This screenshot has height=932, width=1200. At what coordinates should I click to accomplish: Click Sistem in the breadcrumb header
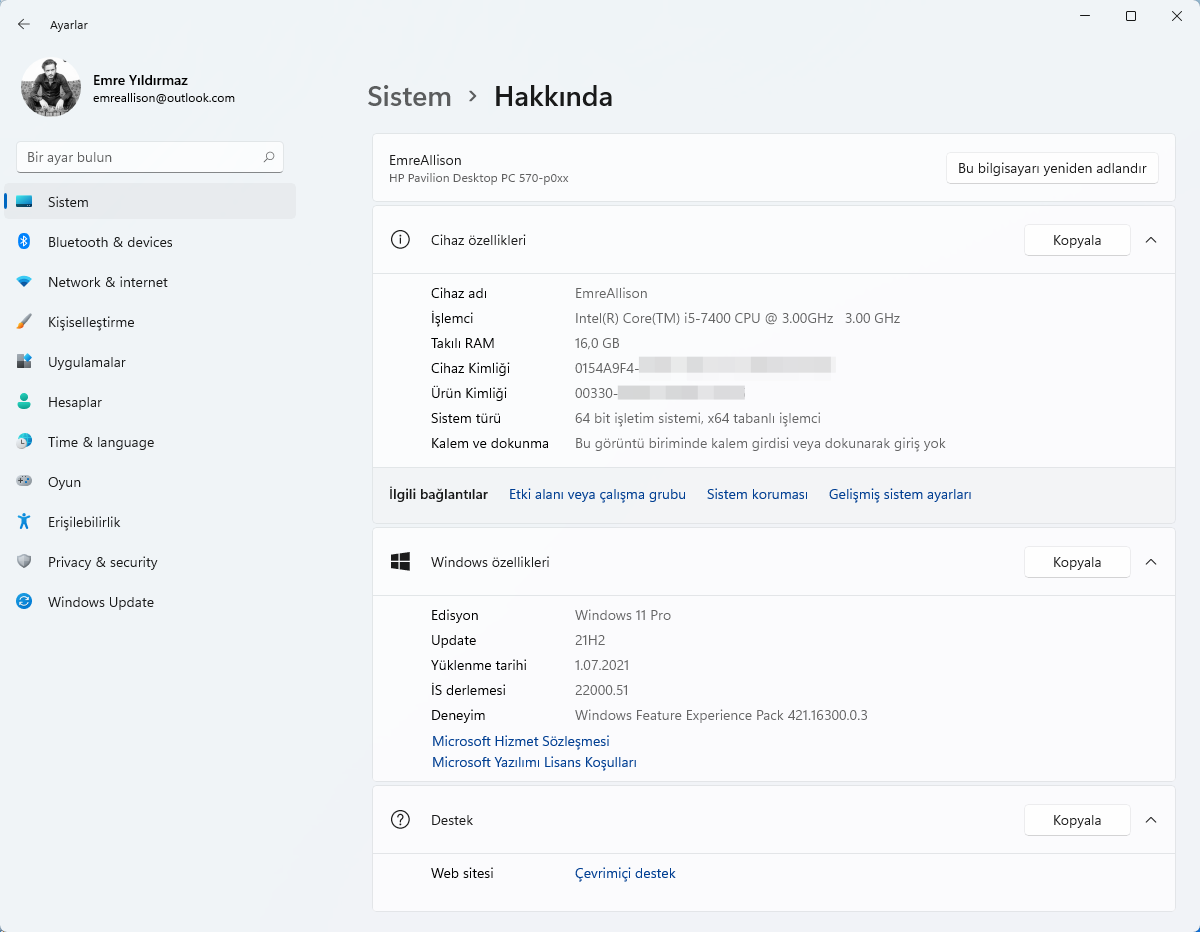[409, 96]
